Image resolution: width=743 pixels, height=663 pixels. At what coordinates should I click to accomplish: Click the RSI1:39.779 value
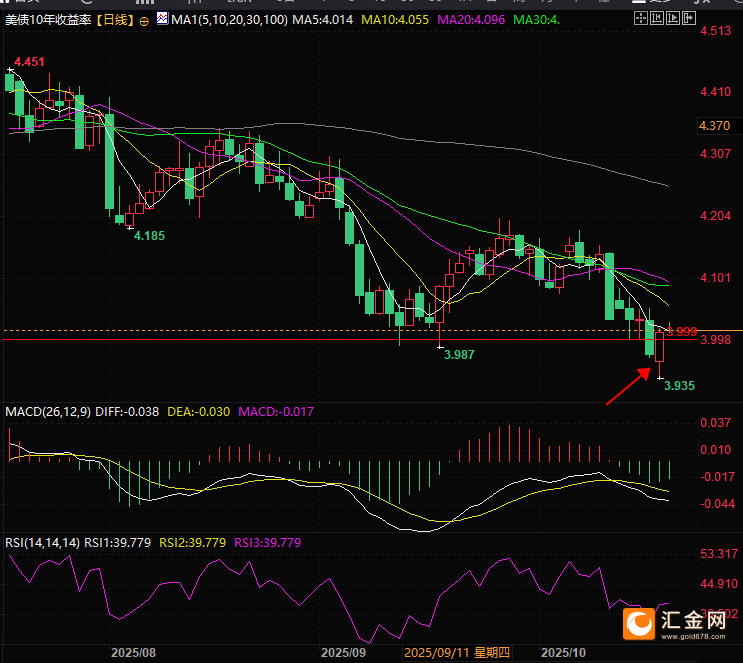[118, 543]
